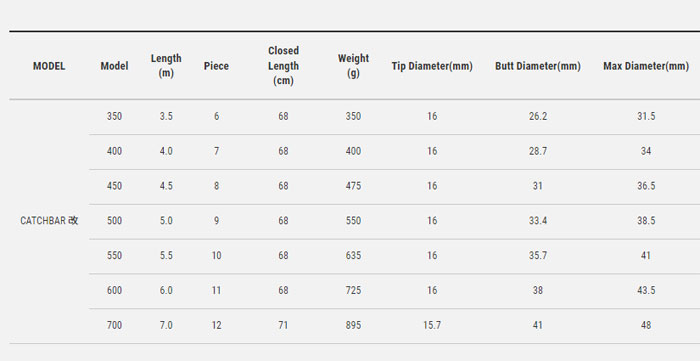
Task: Click the 4.0 length cell
Action: tap(166, 151)
